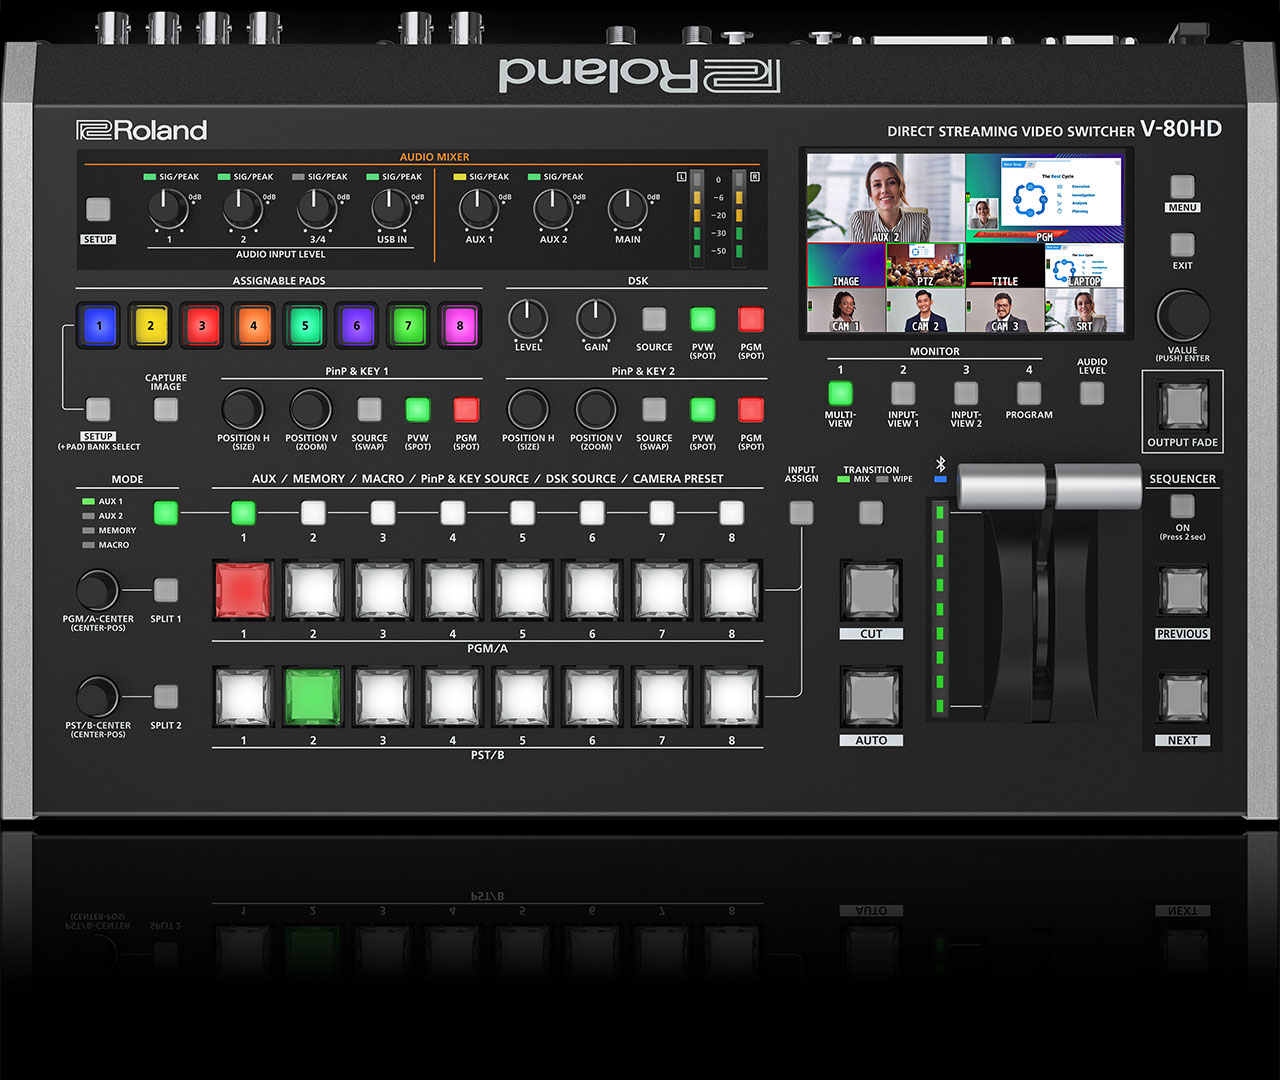Screen dimensions: 1280x1080
Task: Click the LEVEL knob in the DSK section
Action: pos(528,318)
